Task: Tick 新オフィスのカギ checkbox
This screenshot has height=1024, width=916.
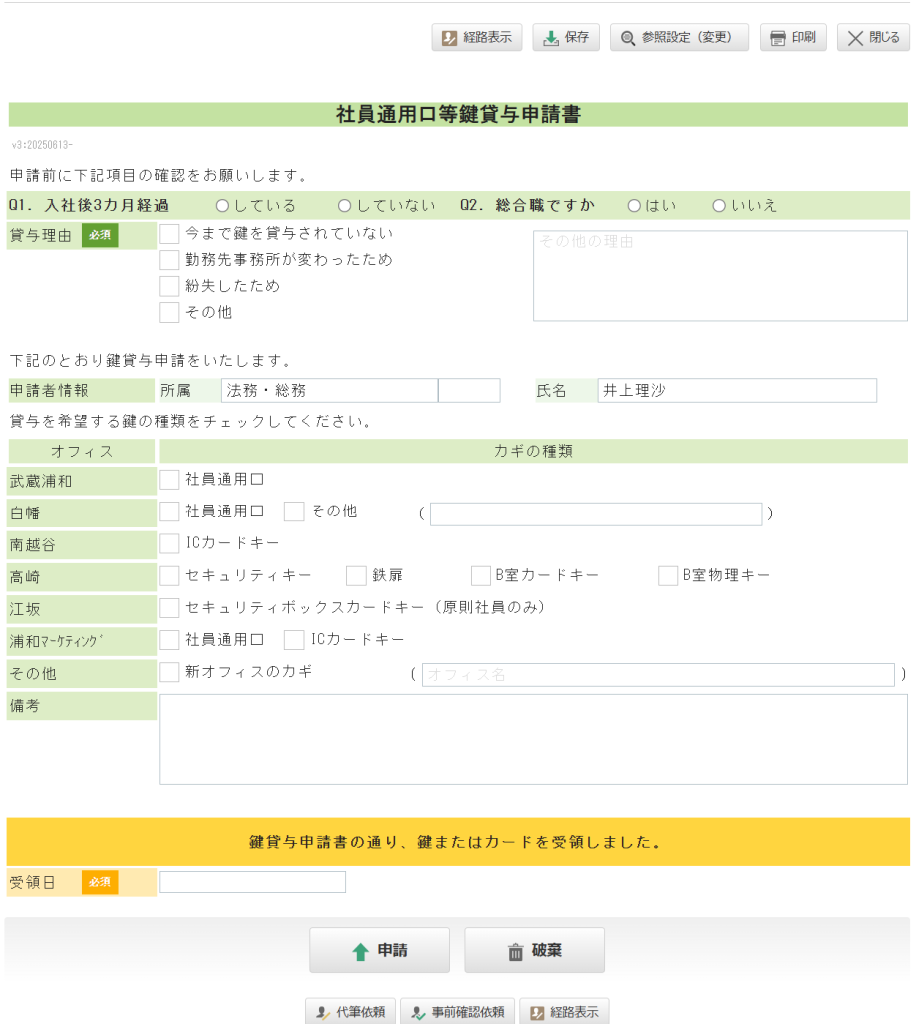Action: pos(170,673)
